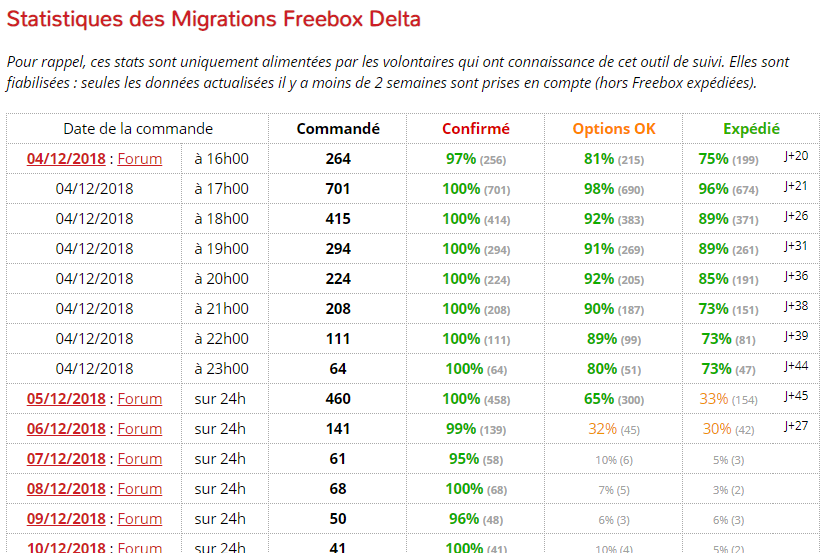
Task: Click the Options OK column header
Action: [614, 128]
